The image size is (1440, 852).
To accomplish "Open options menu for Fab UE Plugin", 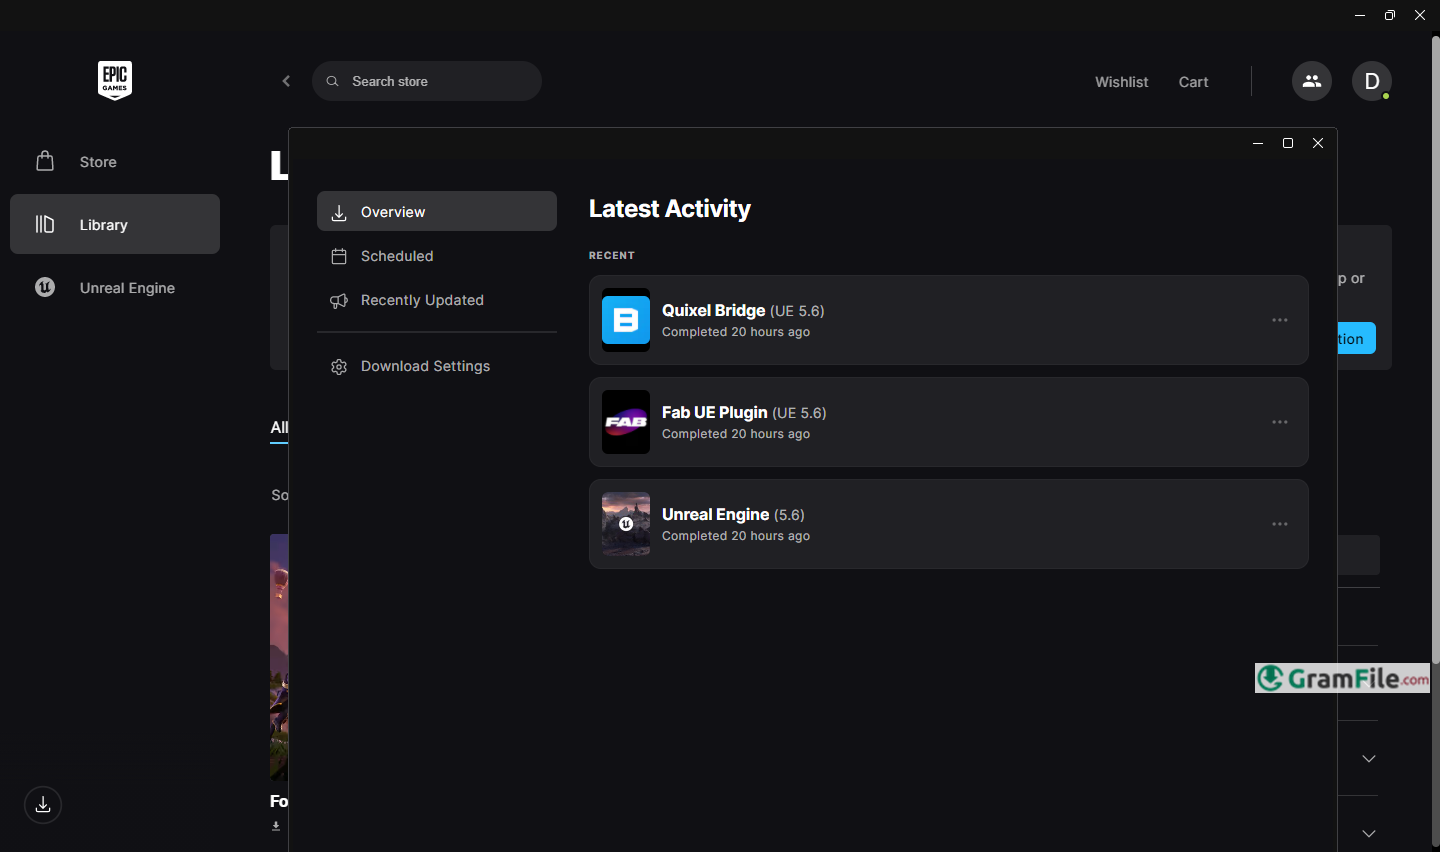I will (1280, 422).
